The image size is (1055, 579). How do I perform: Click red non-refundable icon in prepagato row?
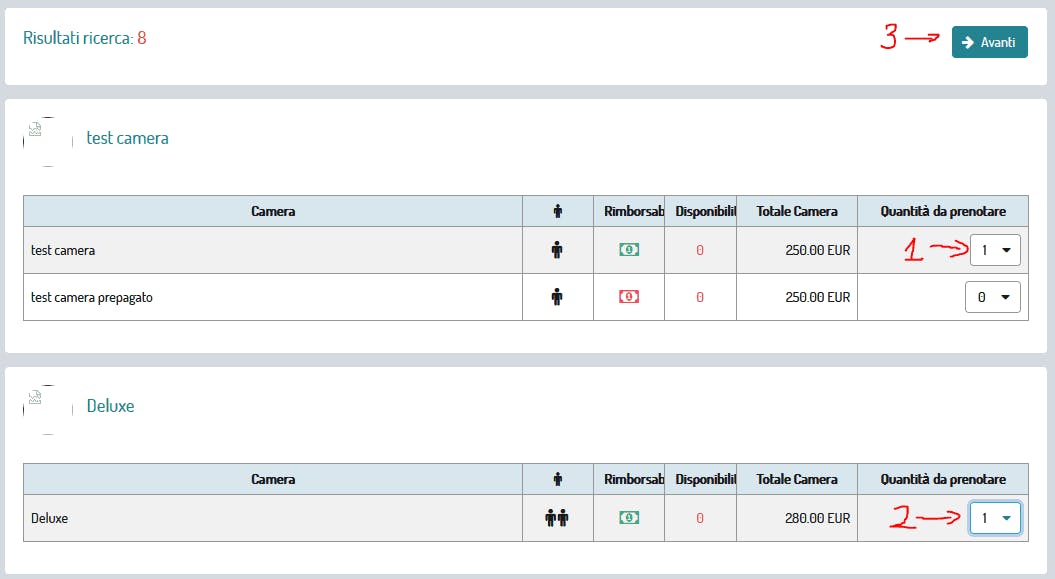pyautogui.click(x=629, y=297)
